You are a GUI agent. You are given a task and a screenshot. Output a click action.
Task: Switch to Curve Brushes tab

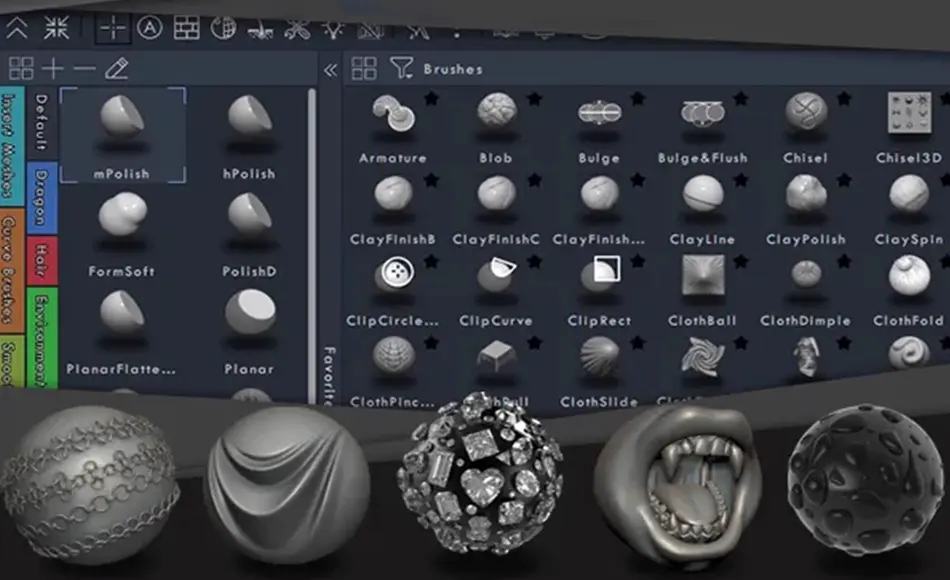point(12,270)
